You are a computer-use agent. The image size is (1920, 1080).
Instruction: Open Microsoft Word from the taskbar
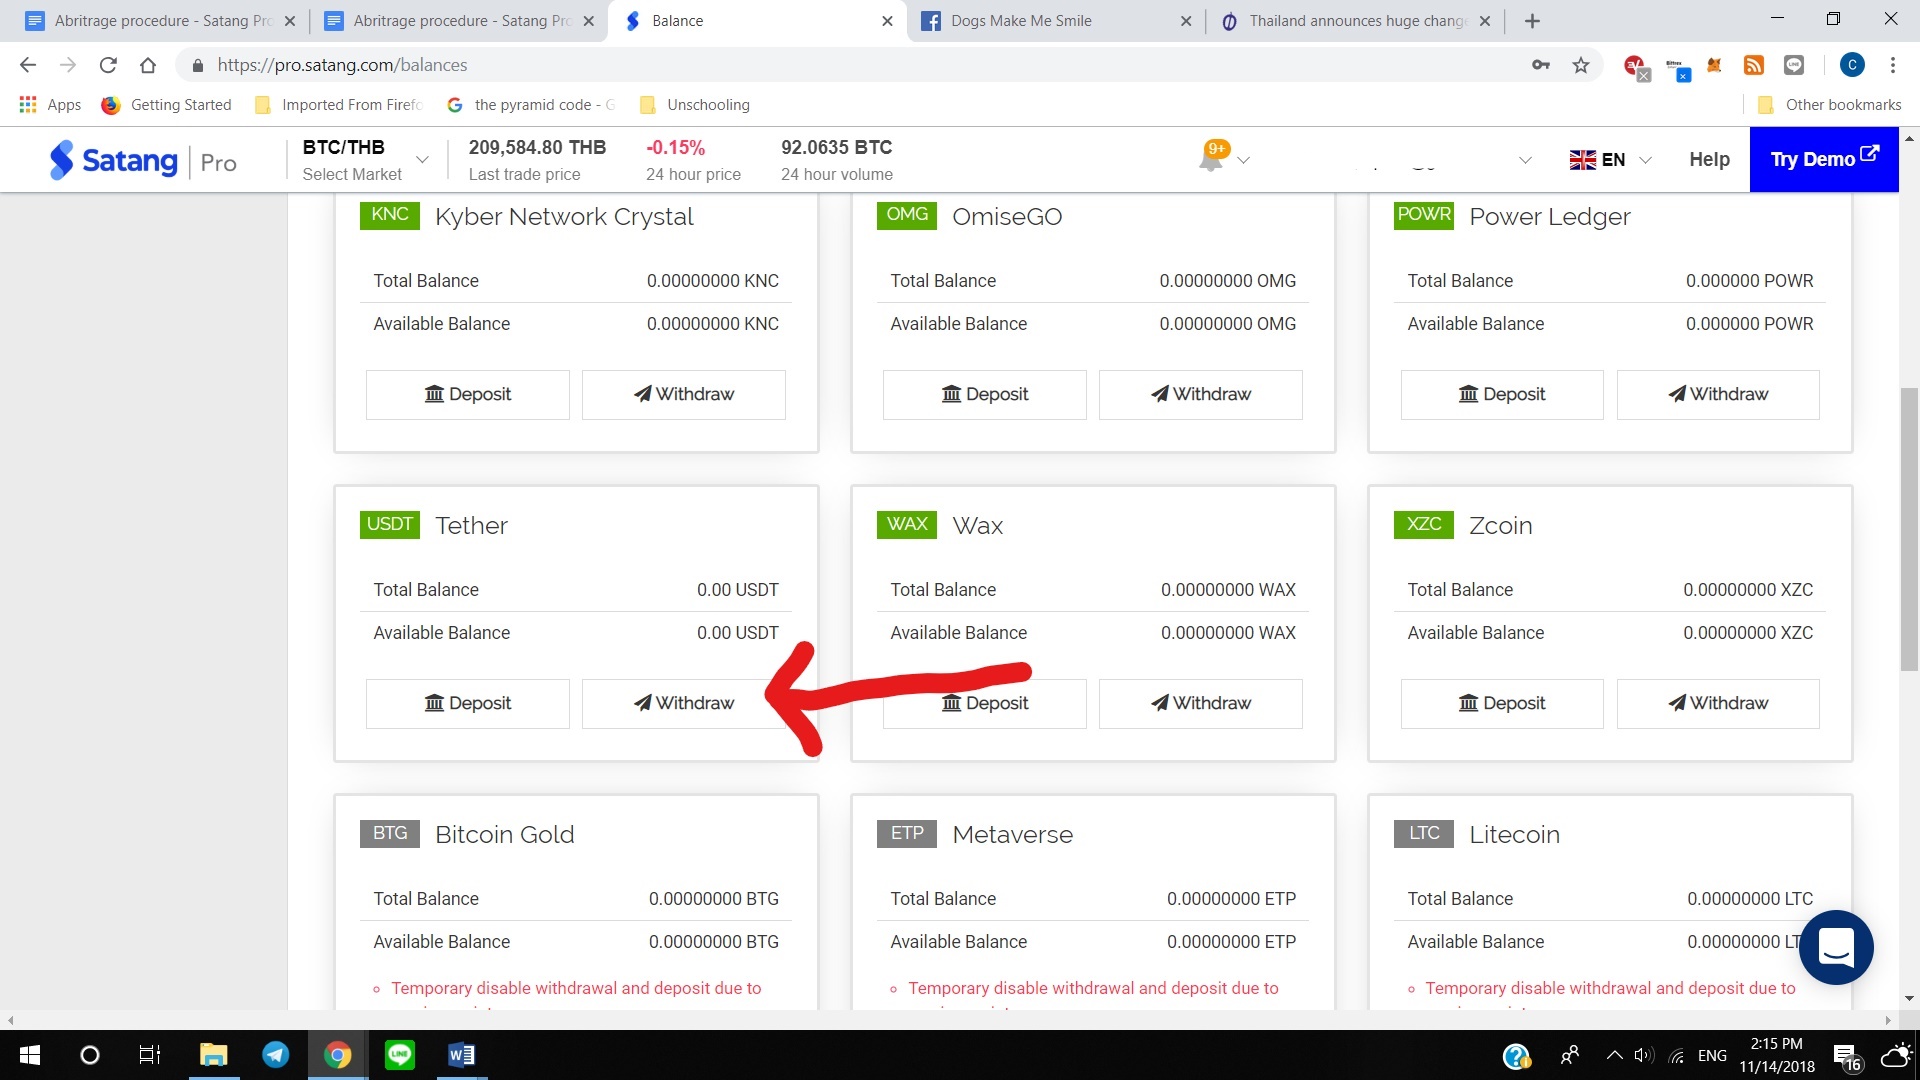pyautogui.click(x=461, y=1054)
